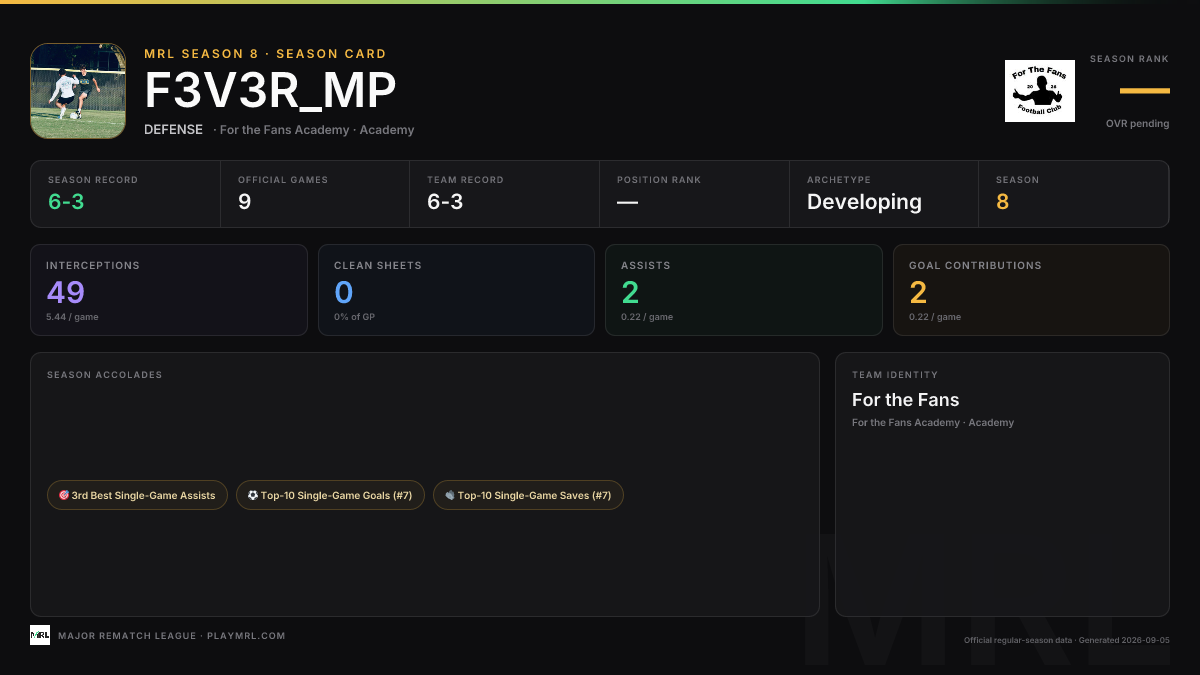The height and width of the screenshot is (675, 1200).
Task: Click the Season Accolades heading
Action: [x=104, y=375]
